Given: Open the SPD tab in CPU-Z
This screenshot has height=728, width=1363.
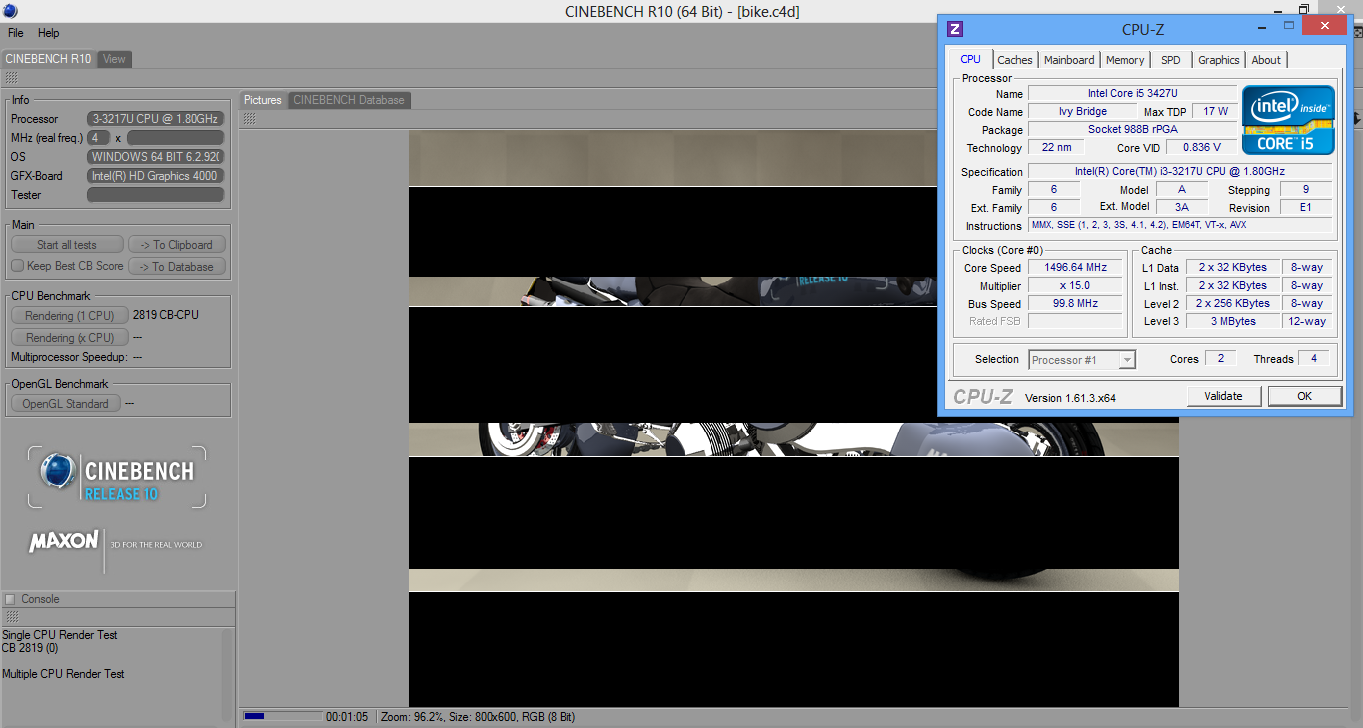Looking at the screenshot, I should click(1171, 60).
